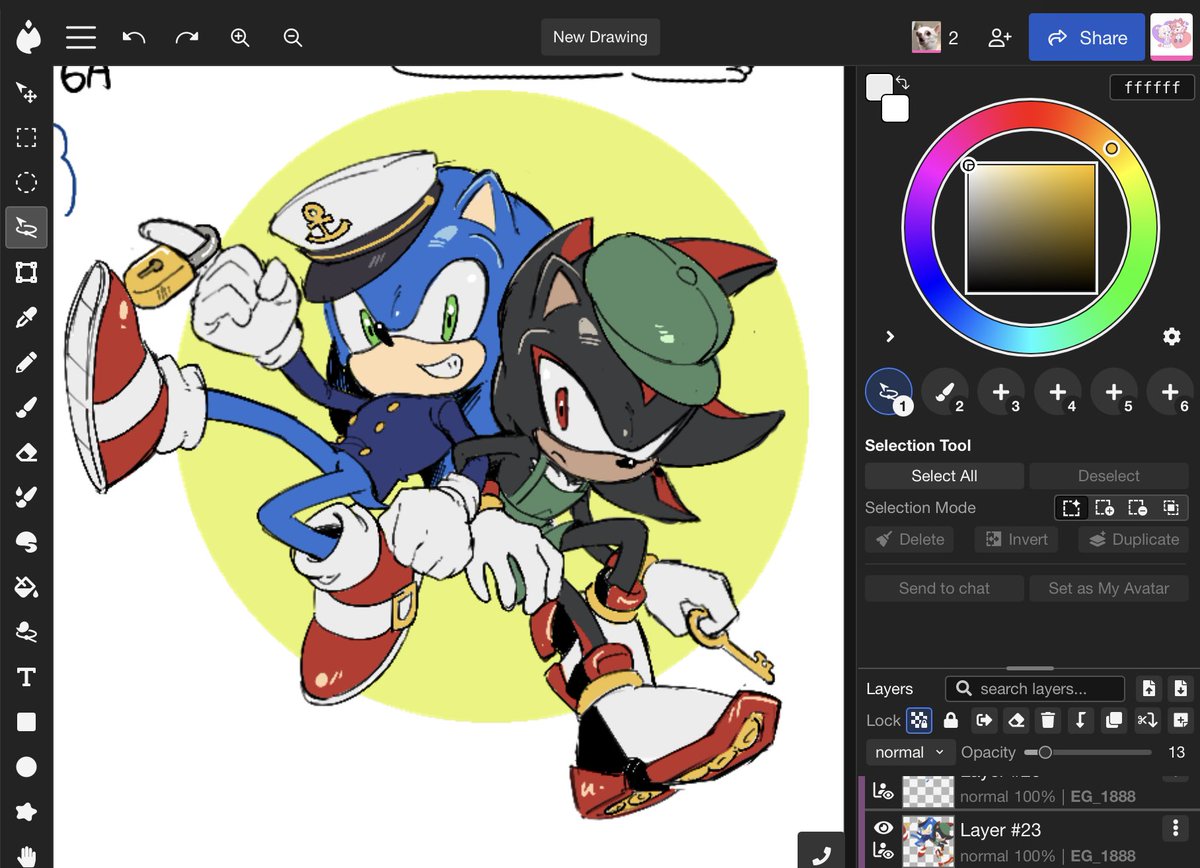Screen dimensions: 1200x868
Task: Select the Star shape tool
Action: point(26,811)
